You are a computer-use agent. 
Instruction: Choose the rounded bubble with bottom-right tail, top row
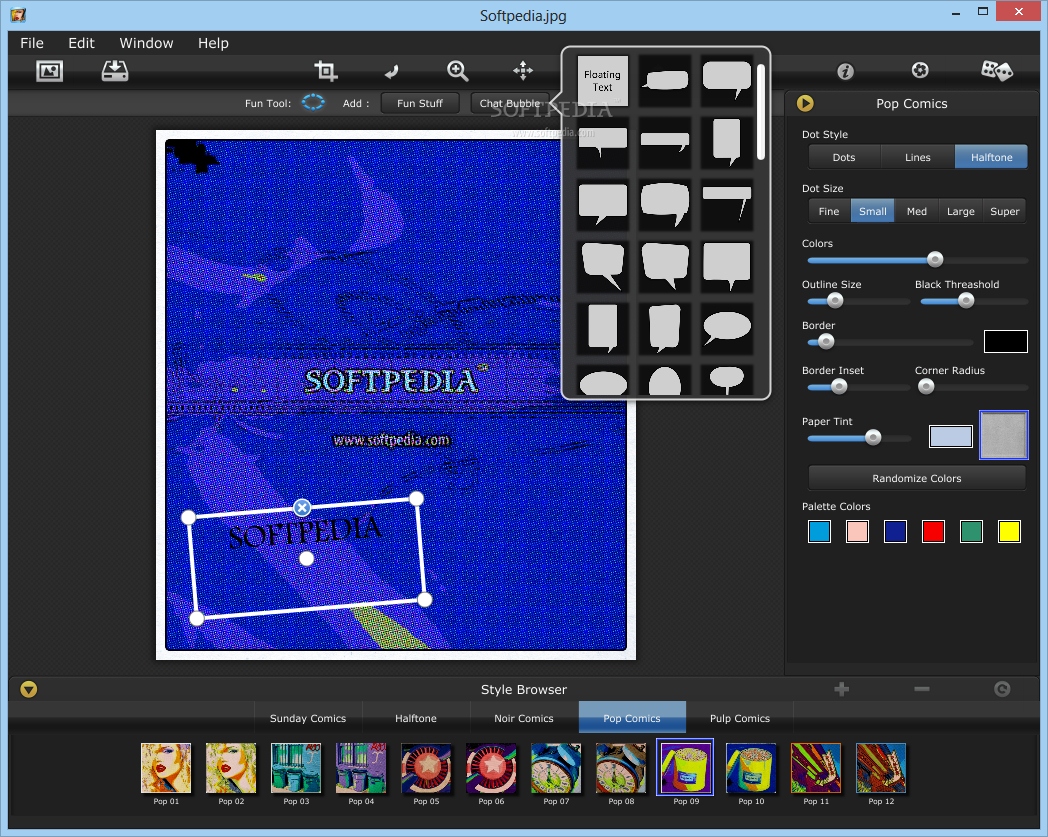[x=727, y=80]
